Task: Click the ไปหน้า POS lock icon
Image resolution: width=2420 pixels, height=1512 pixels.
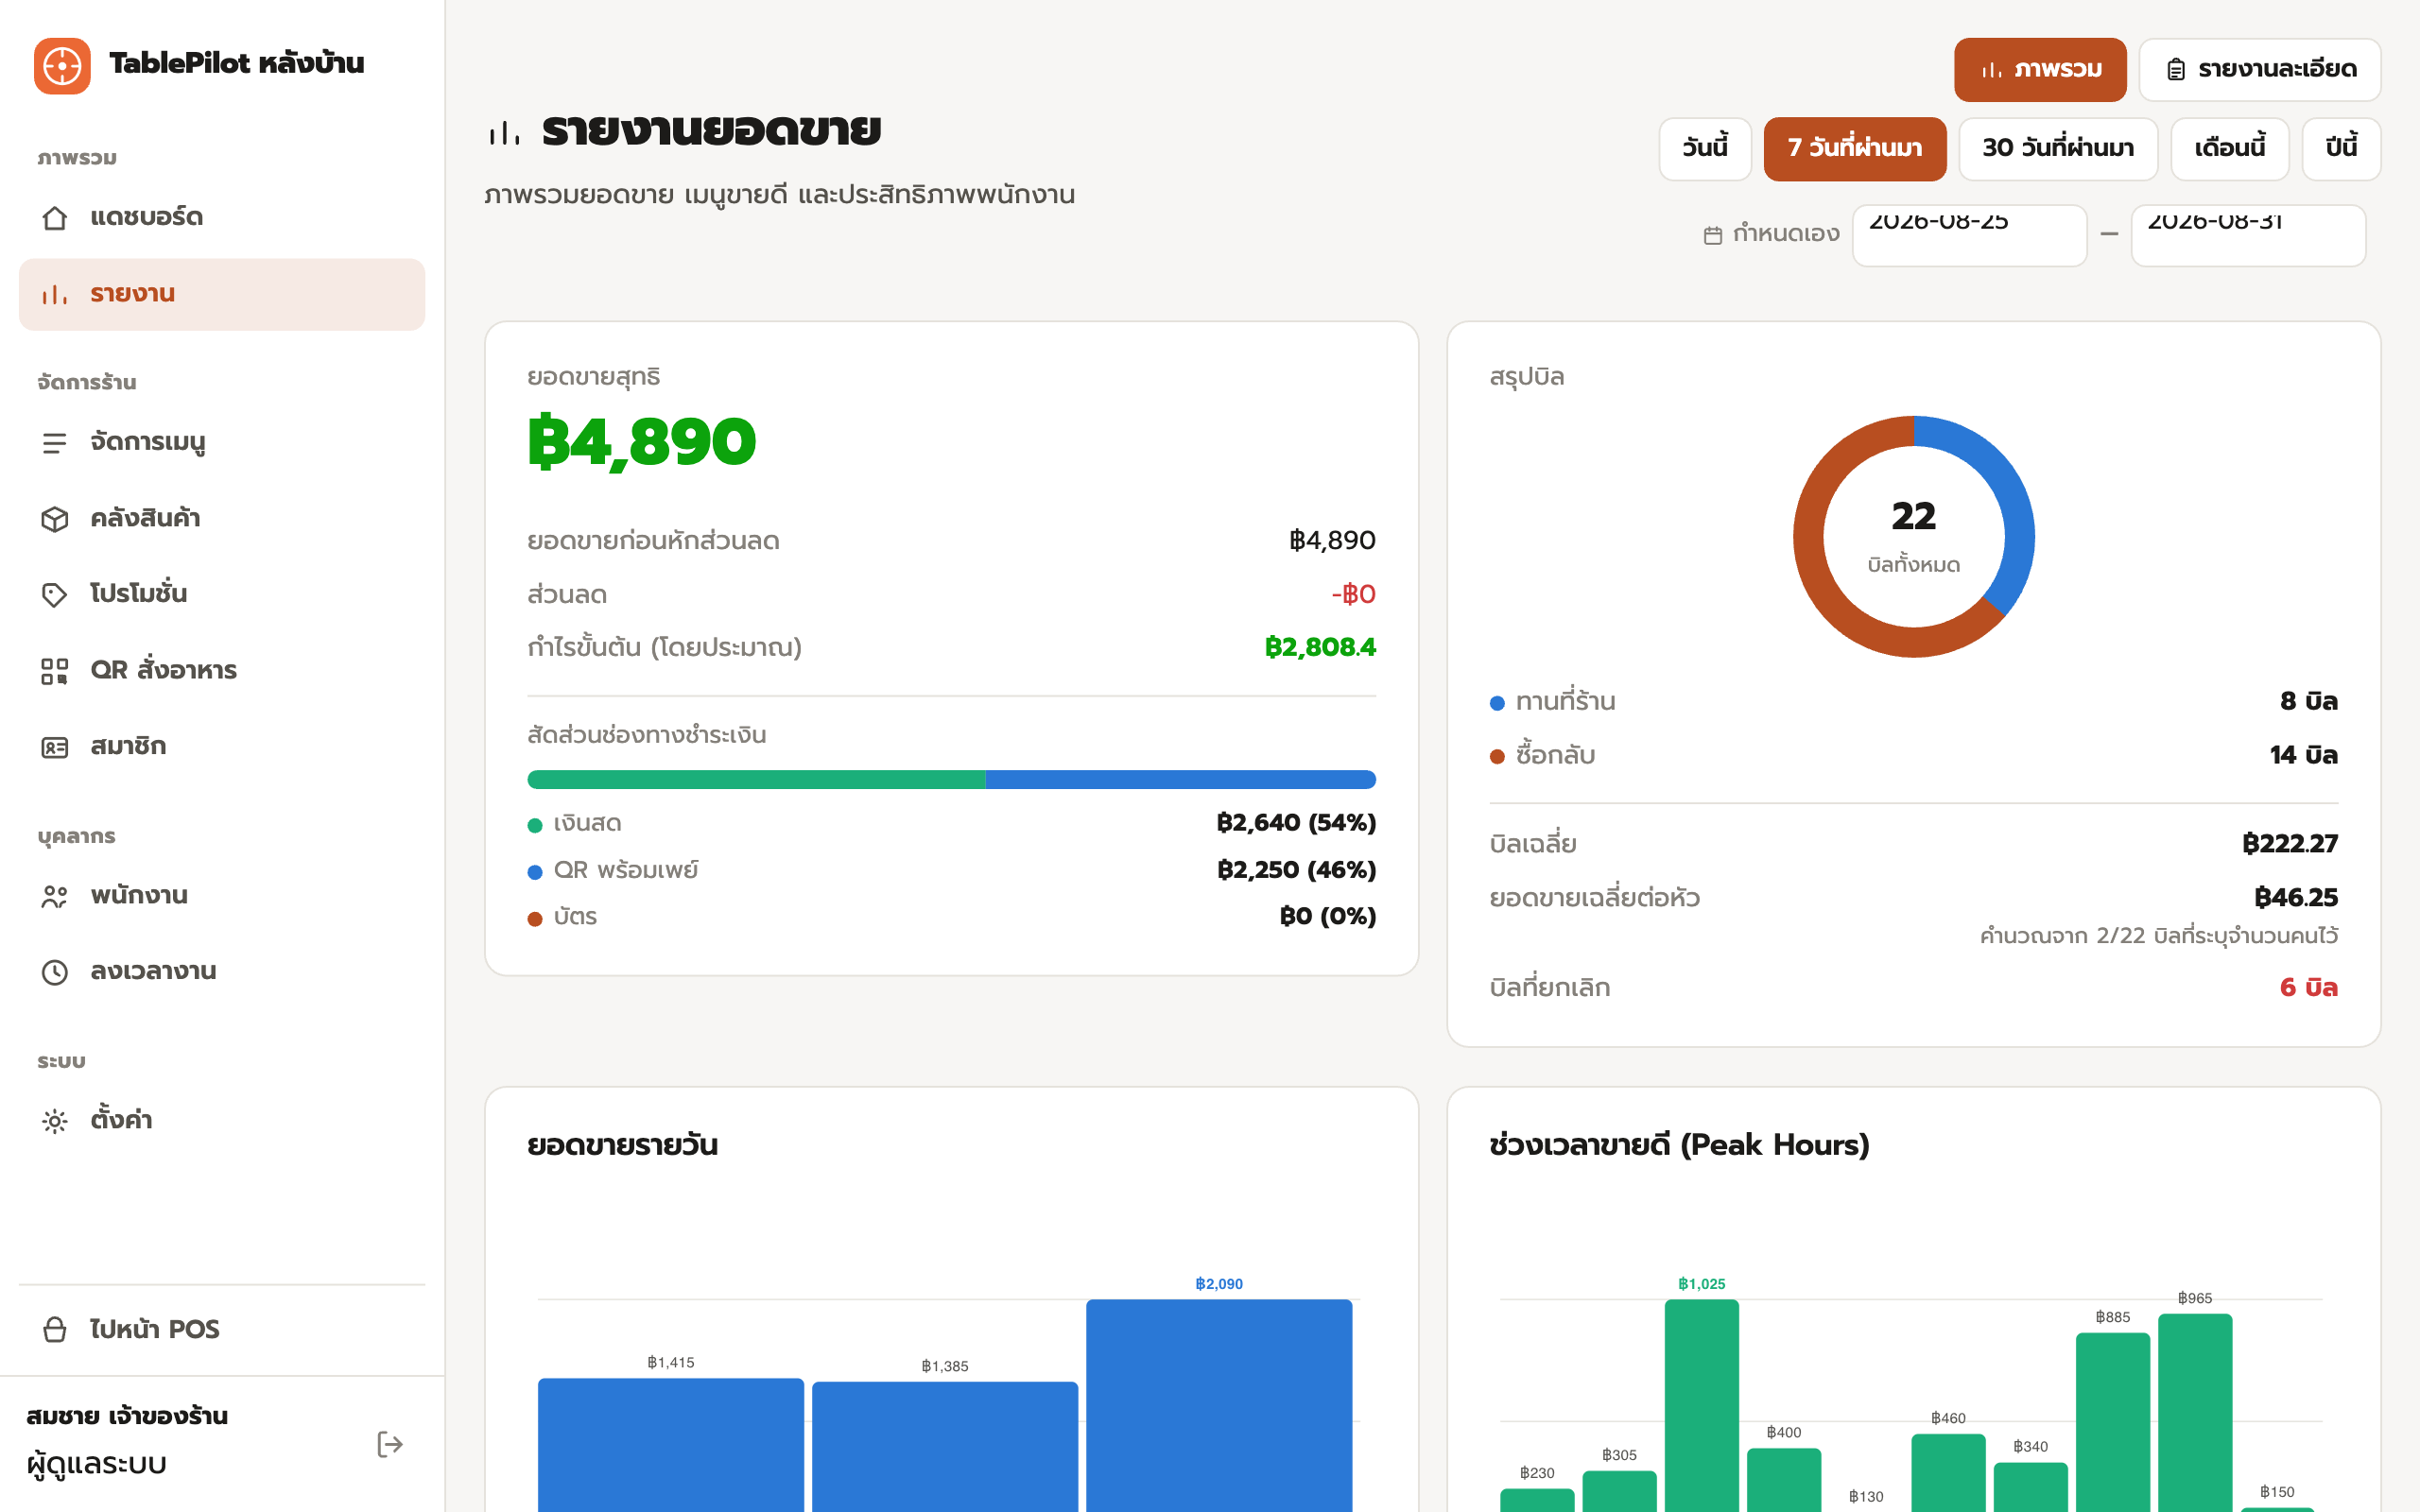Action: [55, 1330]
